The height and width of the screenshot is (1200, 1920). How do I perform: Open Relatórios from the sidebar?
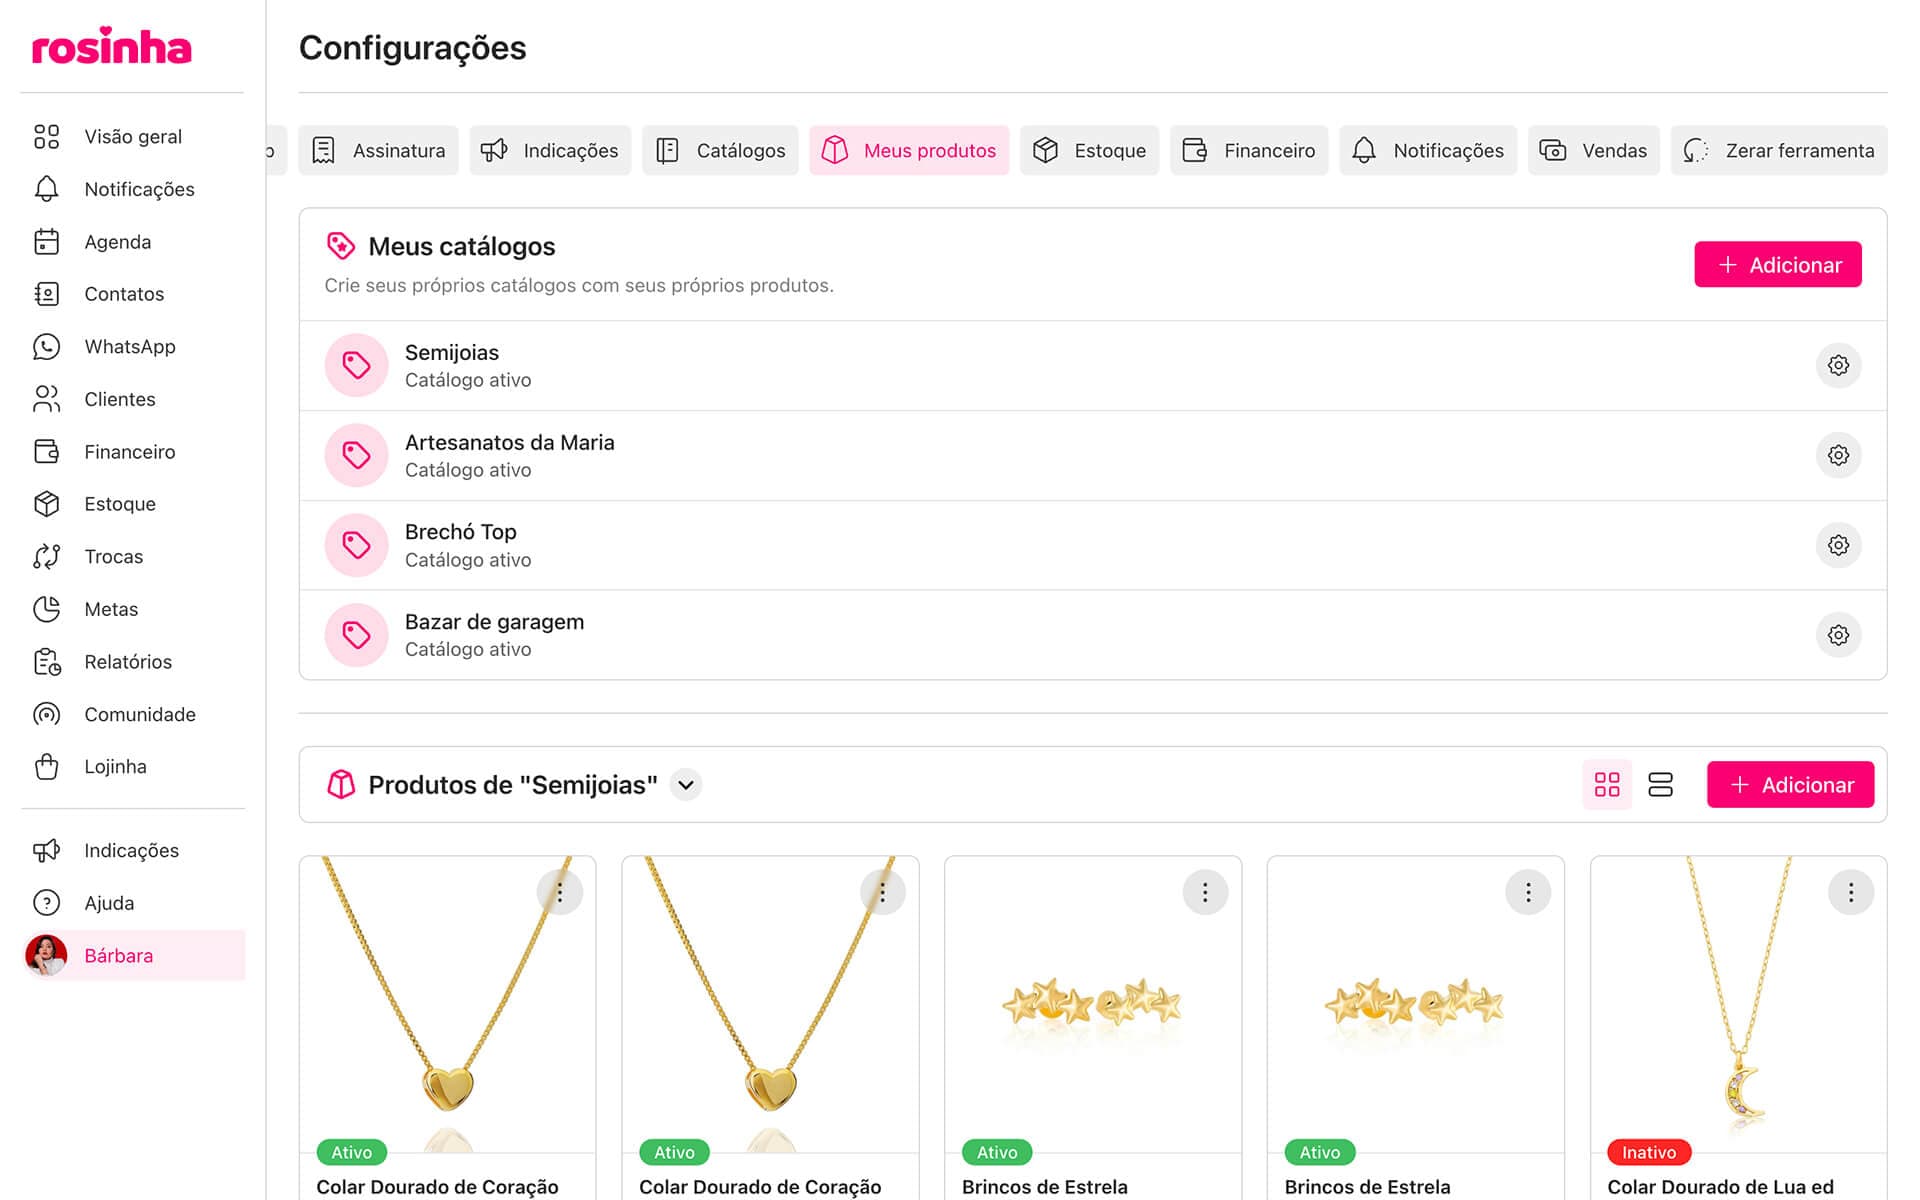127,661
